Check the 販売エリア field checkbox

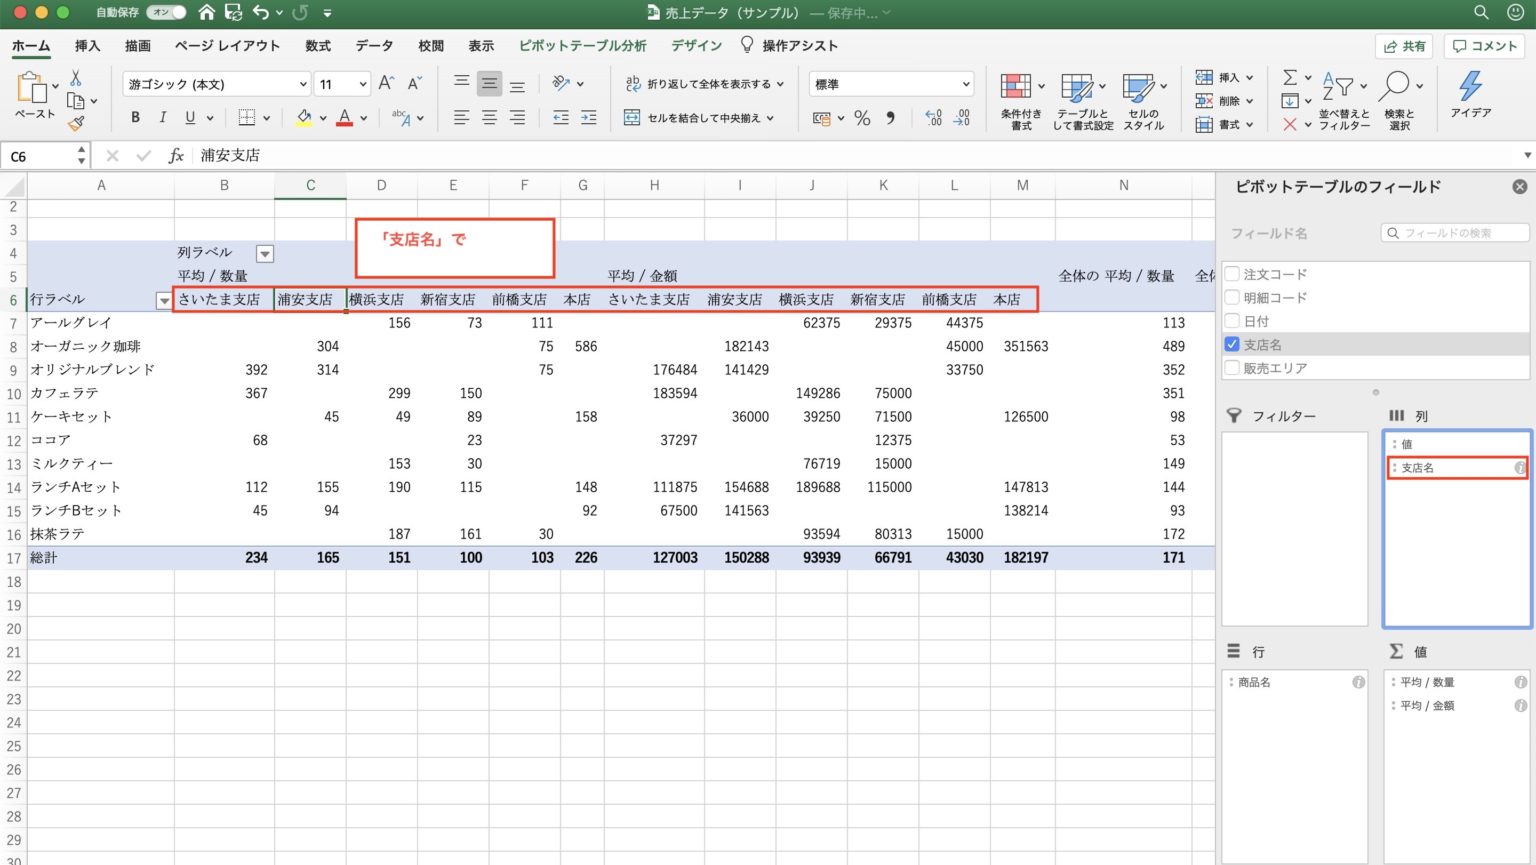tap(1232, 368)
